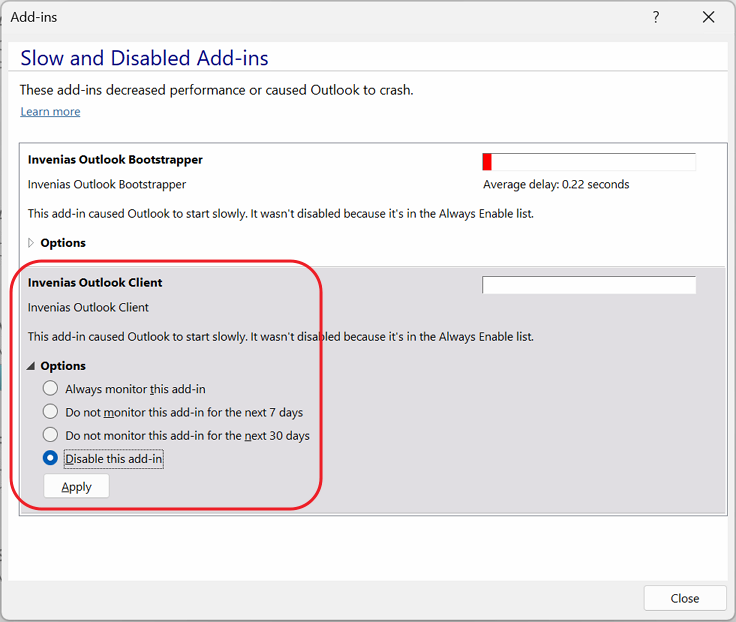Expand Options for Invenias Outlook Bootstrapper
Screen dimensions: 736x622
tap(31, 243)
